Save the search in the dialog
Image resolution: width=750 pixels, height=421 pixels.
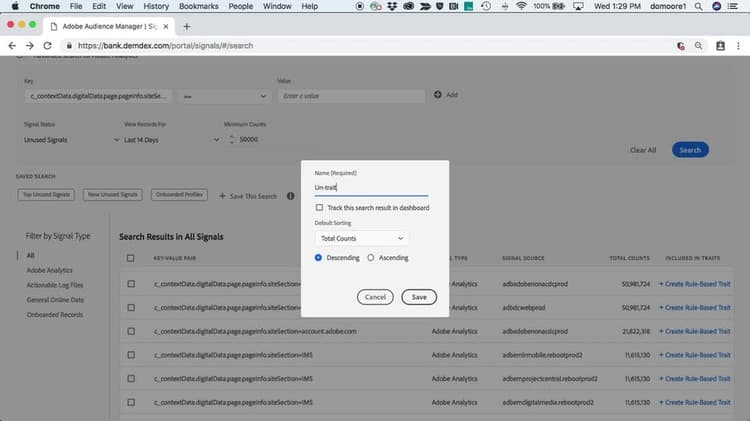[419, 297]
